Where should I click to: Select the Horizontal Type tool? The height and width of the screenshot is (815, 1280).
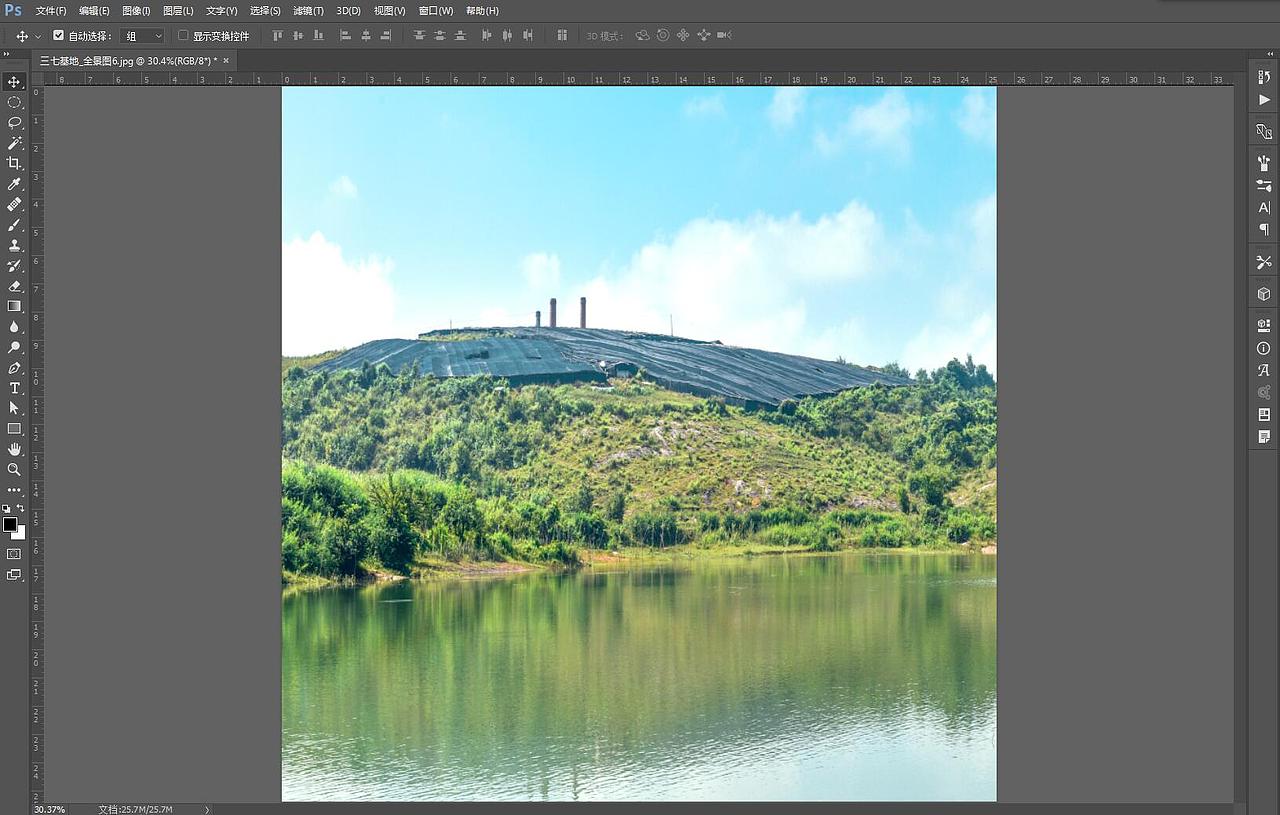point(14,388)
